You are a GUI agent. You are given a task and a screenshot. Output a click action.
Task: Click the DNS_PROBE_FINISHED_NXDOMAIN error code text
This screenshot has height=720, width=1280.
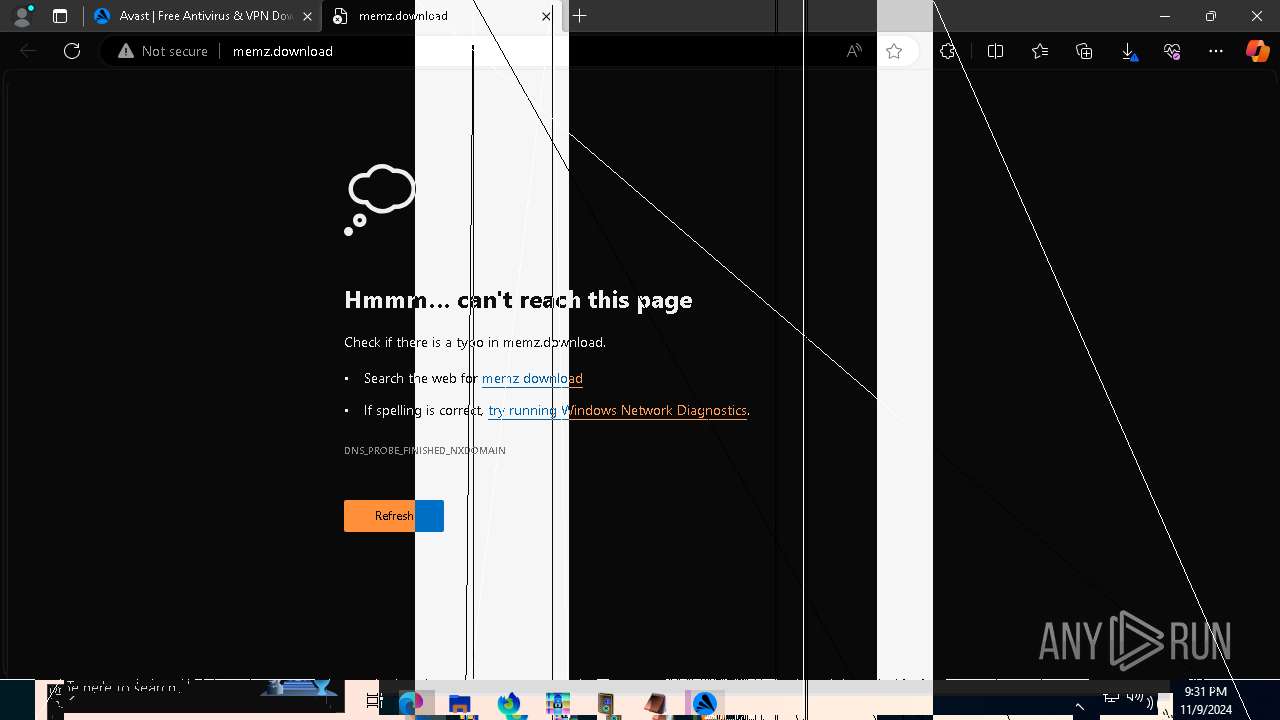425,450
